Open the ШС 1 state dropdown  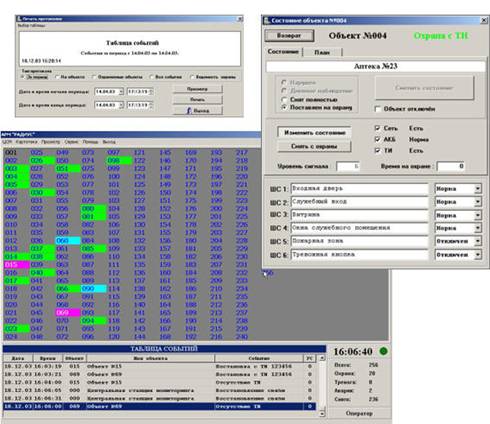[x=478, y=189]
